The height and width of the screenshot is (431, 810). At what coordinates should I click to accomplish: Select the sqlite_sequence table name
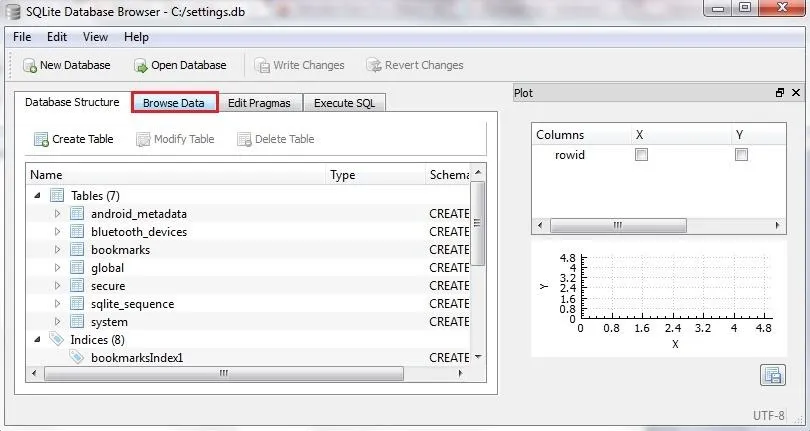[x=132, y=304]
